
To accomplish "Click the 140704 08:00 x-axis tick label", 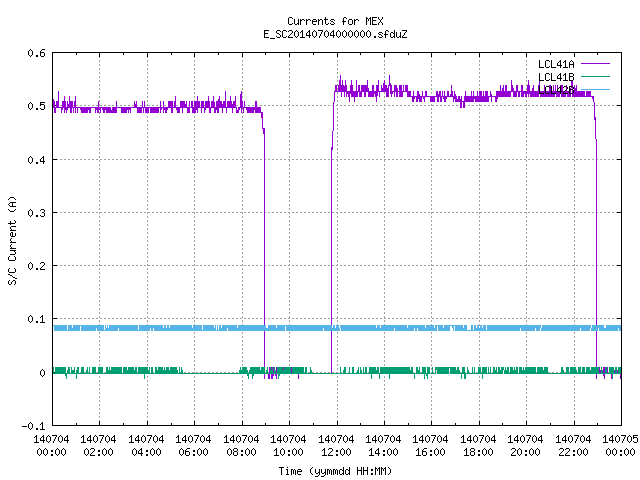I will 241,445.
